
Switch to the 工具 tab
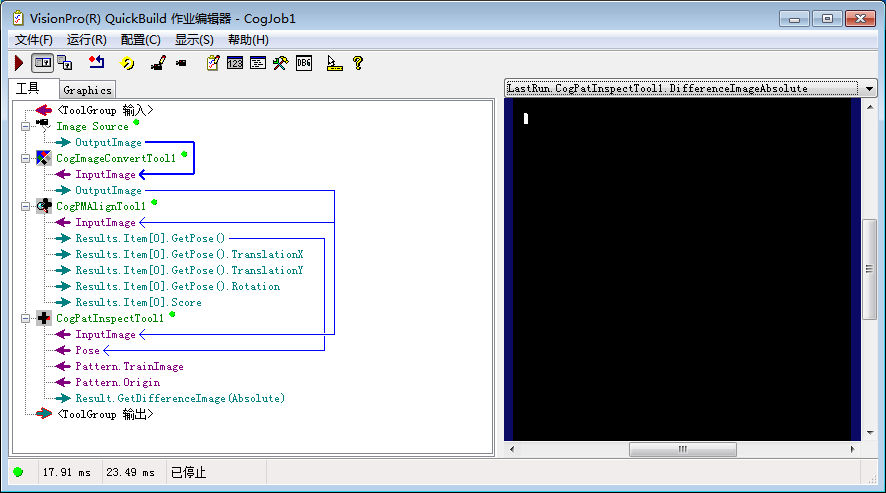tap(33, 89)
